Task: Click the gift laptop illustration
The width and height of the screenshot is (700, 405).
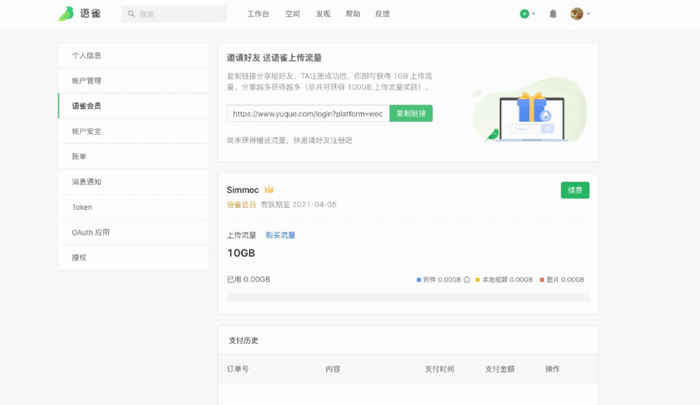Action: tap(530, 110)
